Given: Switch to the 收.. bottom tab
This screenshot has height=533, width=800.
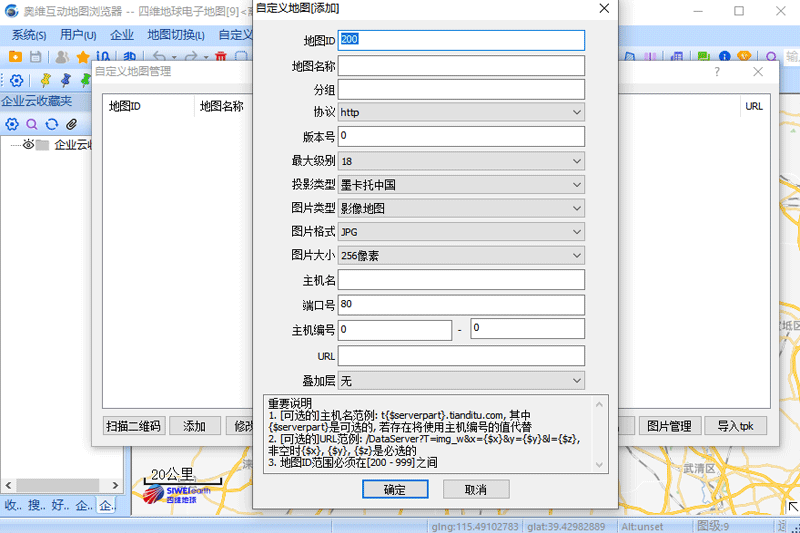Looking at the screenshot, I should (x=13, y=505).
